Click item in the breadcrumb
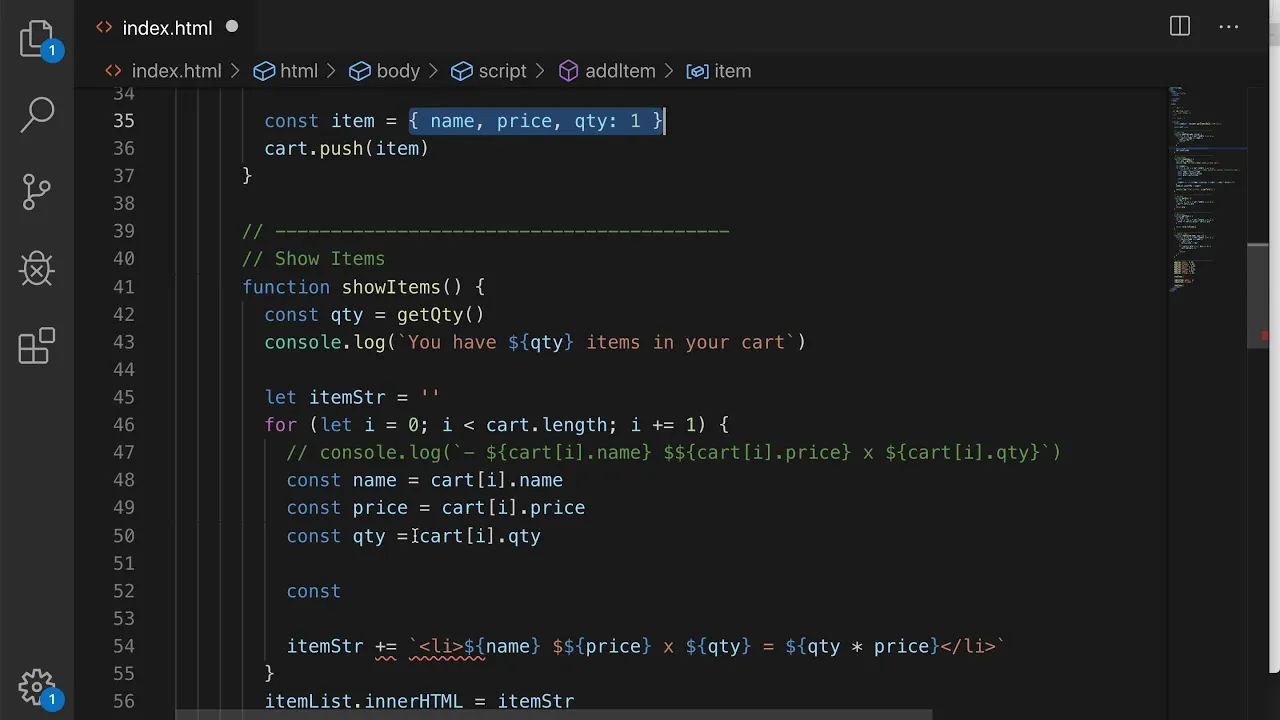The height and width of the screenshot is (720, 1280). (x=732, y=71)
